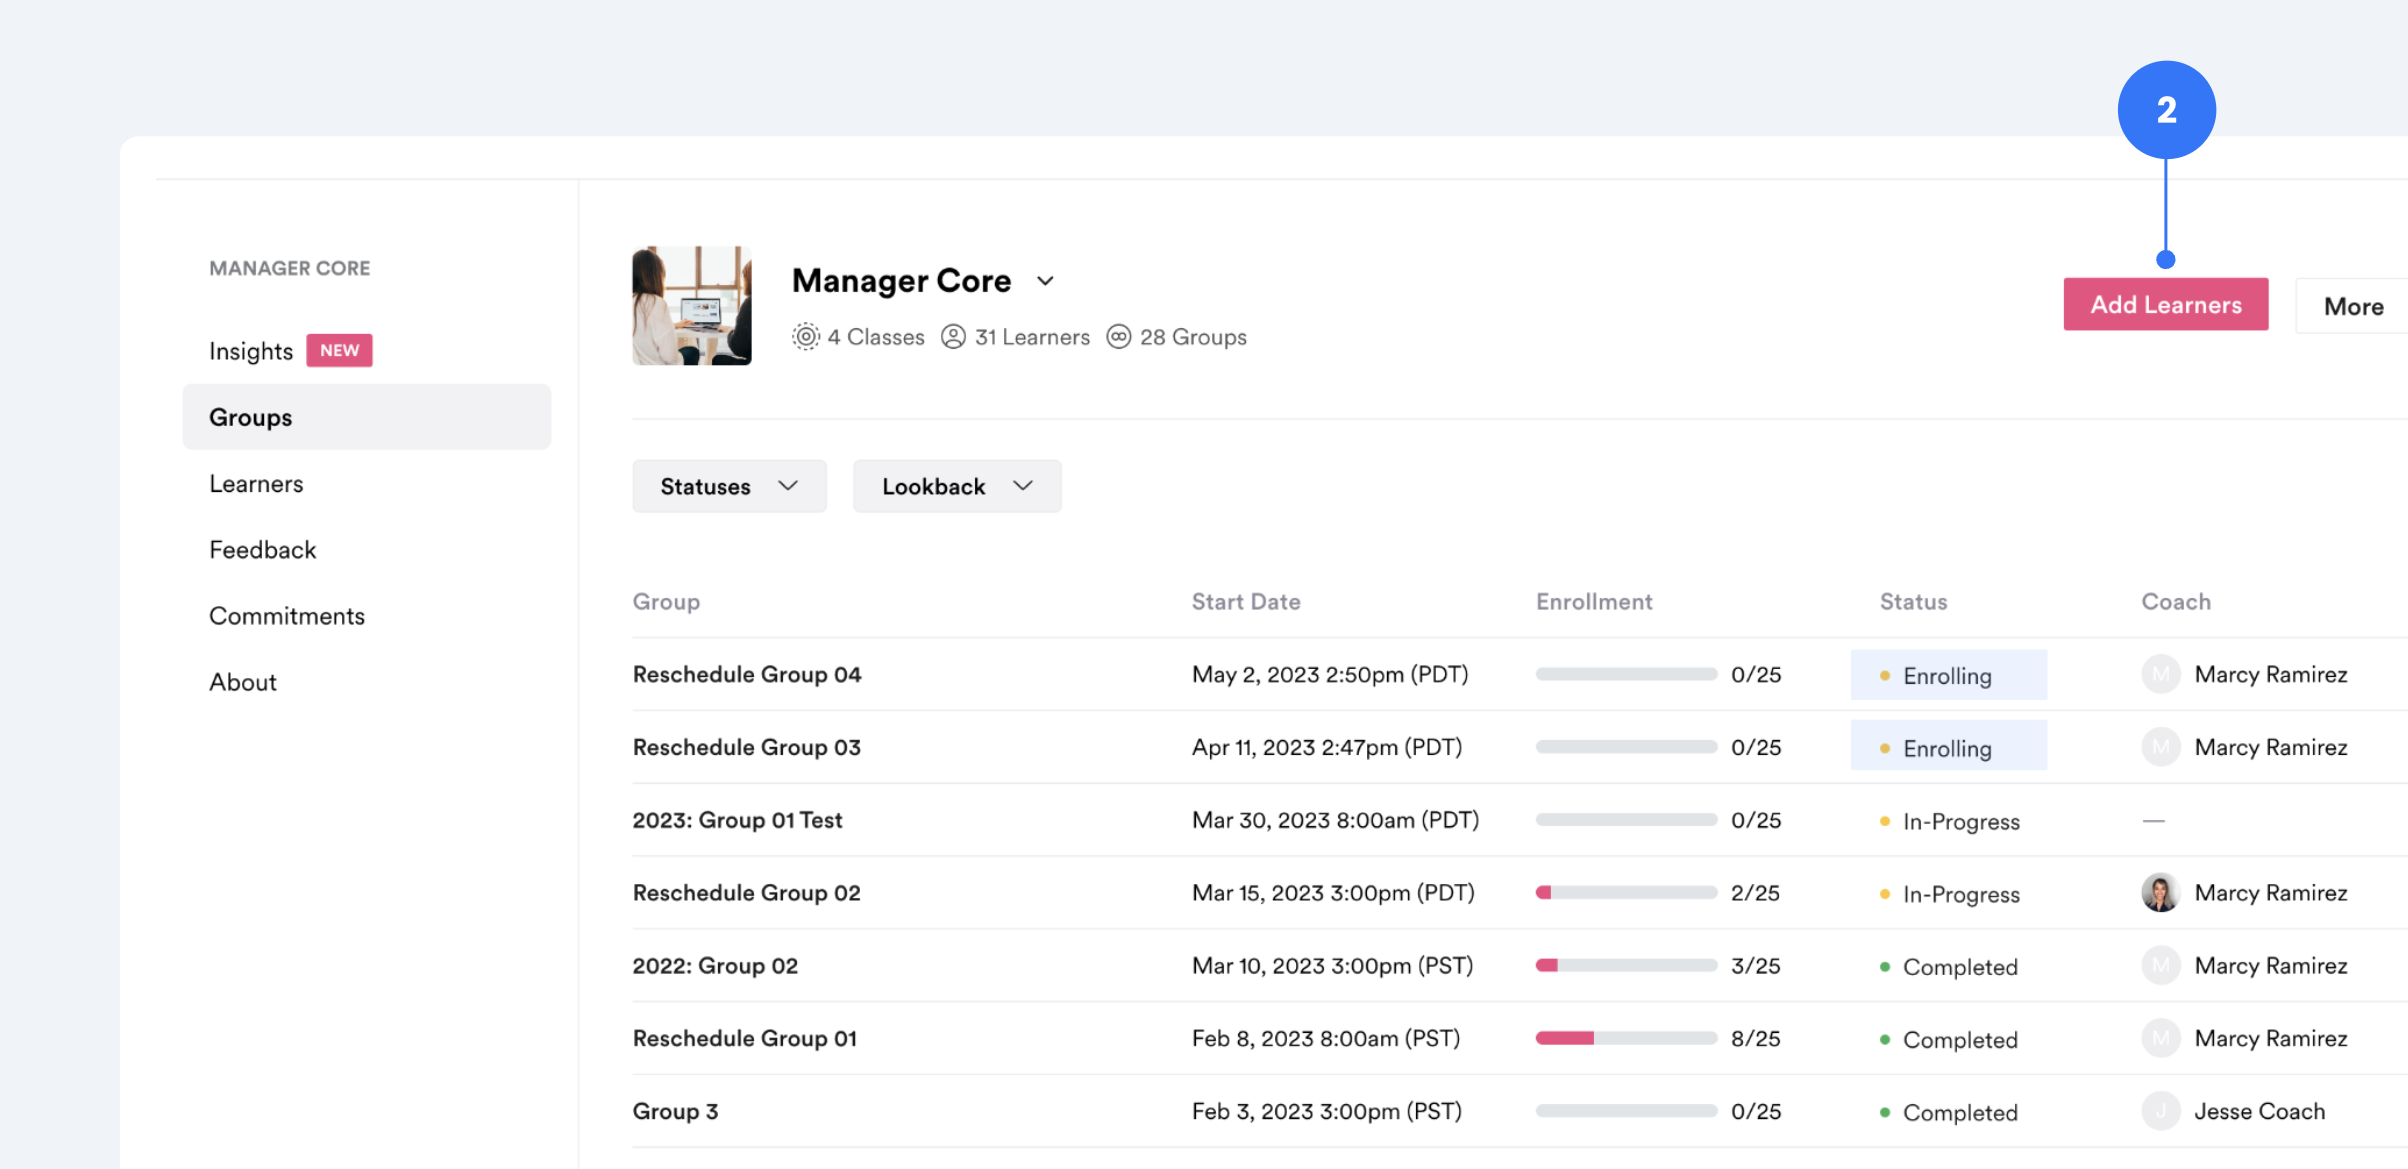Image resolution: width=2408 pixels, height=1169 pixels.
Task: Click Reschedule Group 01 enrollment progress bar
Action: tap(1626, 1039)
